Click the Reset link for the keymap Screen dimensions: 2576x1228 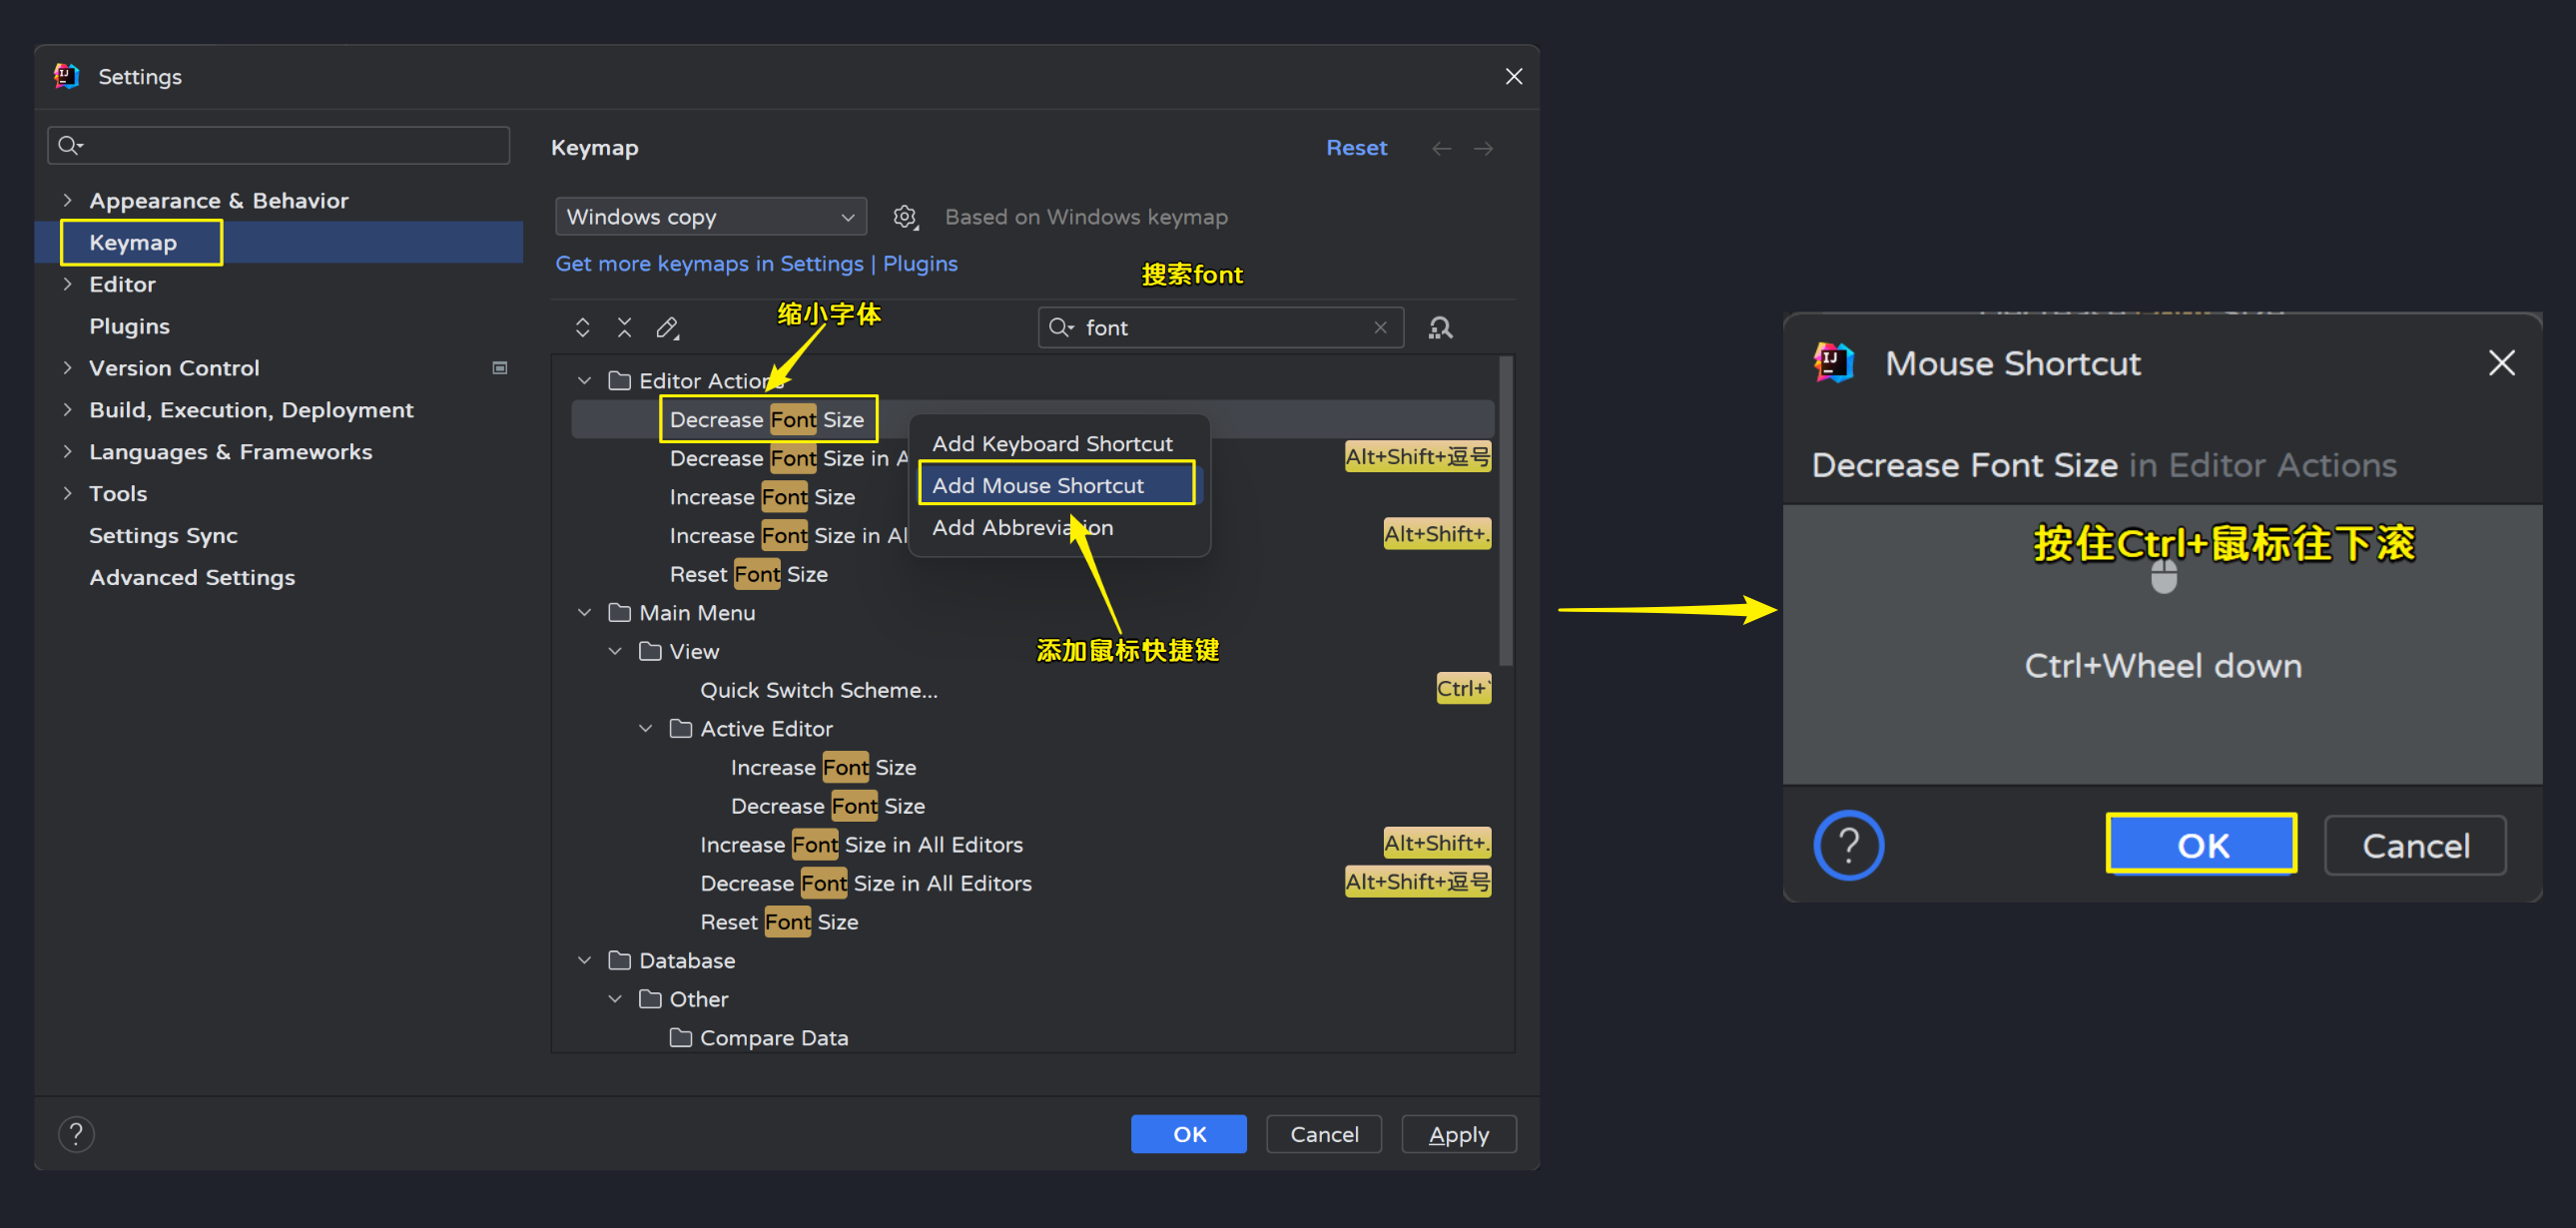(1357, 147)
